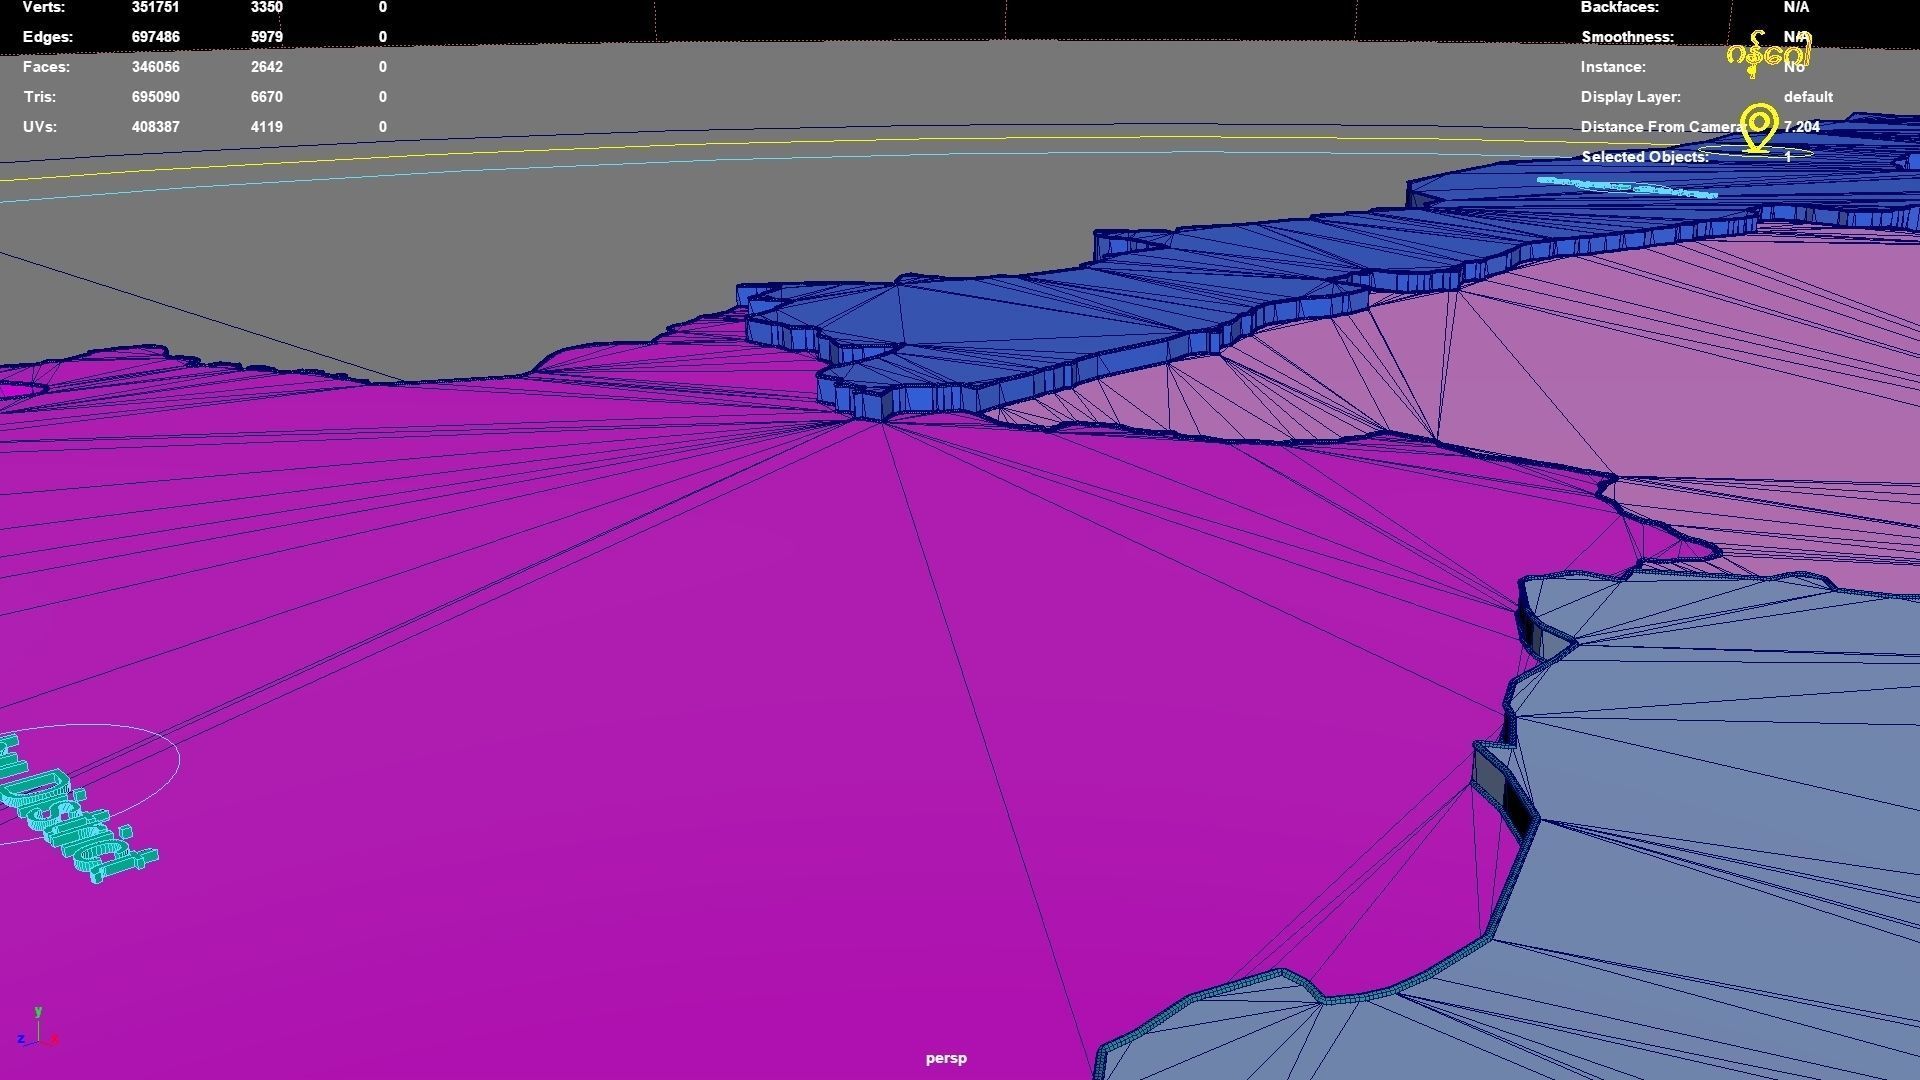The height and width of the screenshot is (1080, 1920).
Task: Click the Tris stat label
Action: pyautogui.click(x=40, y=97)
